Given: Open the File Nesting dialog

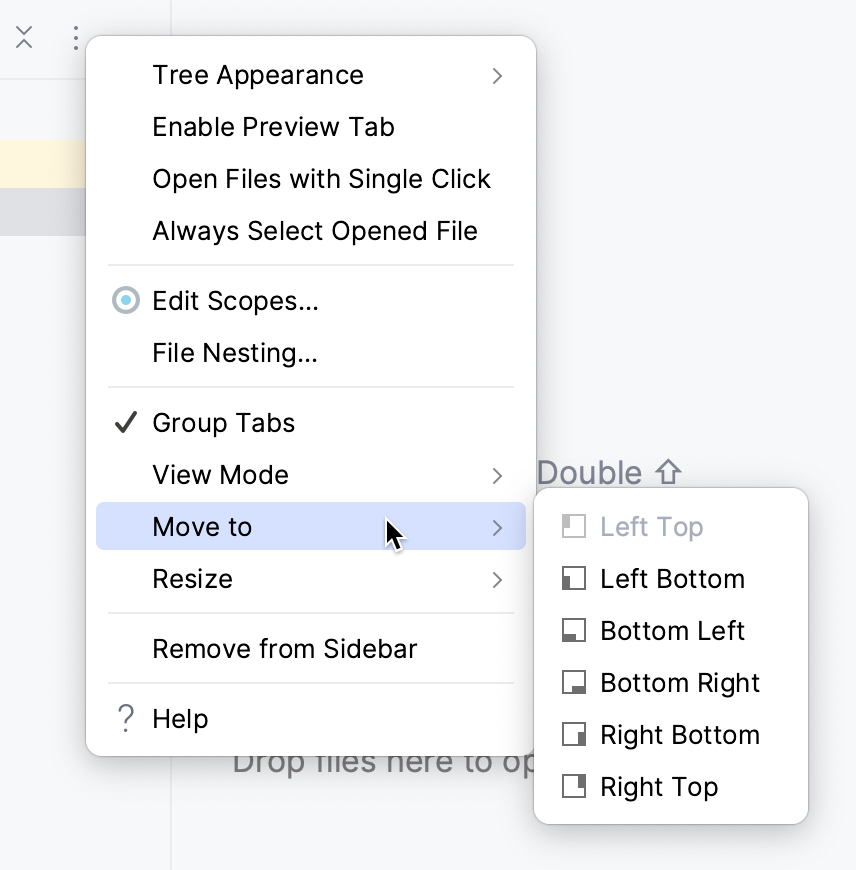Looking at the screenshot, I should (234, 353).
